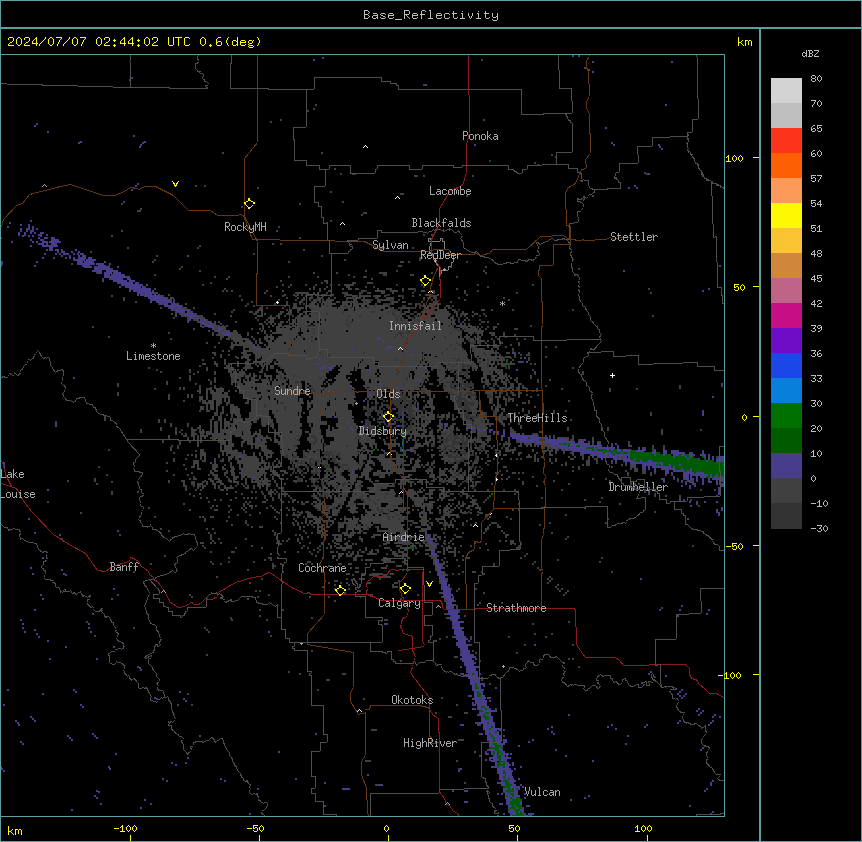The width and height of the screenshot is (862, 842).
Task: Click the ThreeHills label
Action: pos(537,418)
